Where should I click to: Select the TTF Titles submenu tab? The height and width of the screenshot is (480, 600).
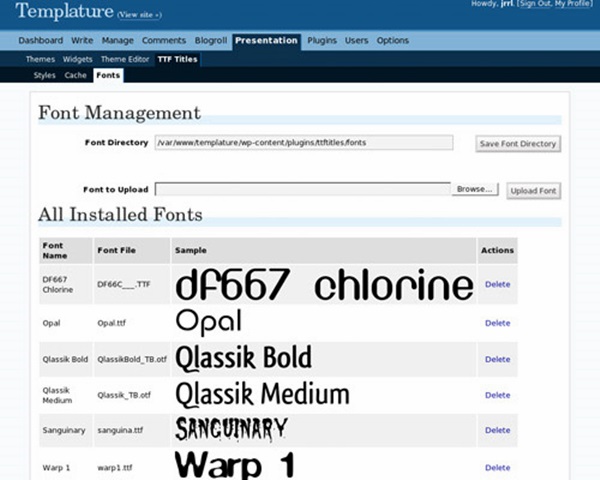tap(178, 59)
